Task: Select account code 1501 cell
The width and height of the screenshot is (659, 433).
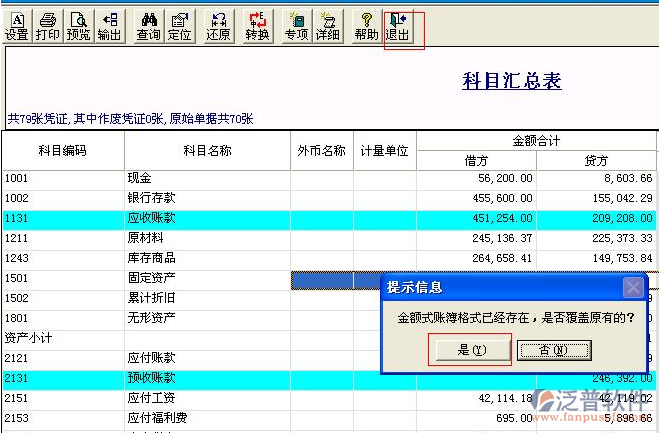Action: pos(63,278)
